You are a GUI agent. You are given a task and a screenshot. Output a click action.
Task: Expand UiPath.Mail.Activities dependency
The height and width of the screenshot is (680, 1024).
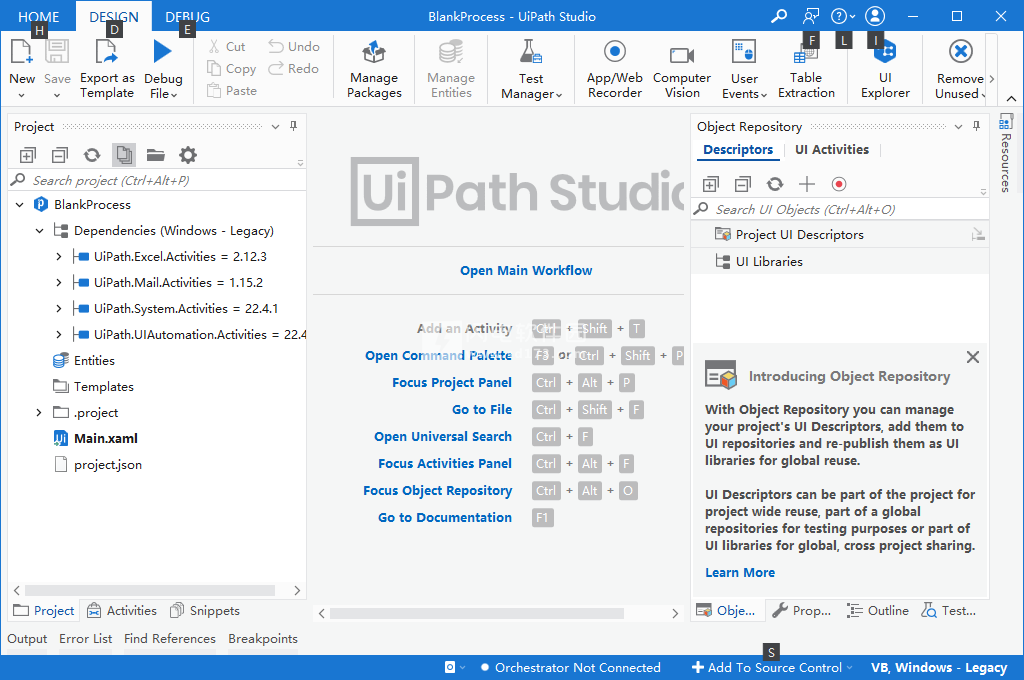(x=59, y=283)
